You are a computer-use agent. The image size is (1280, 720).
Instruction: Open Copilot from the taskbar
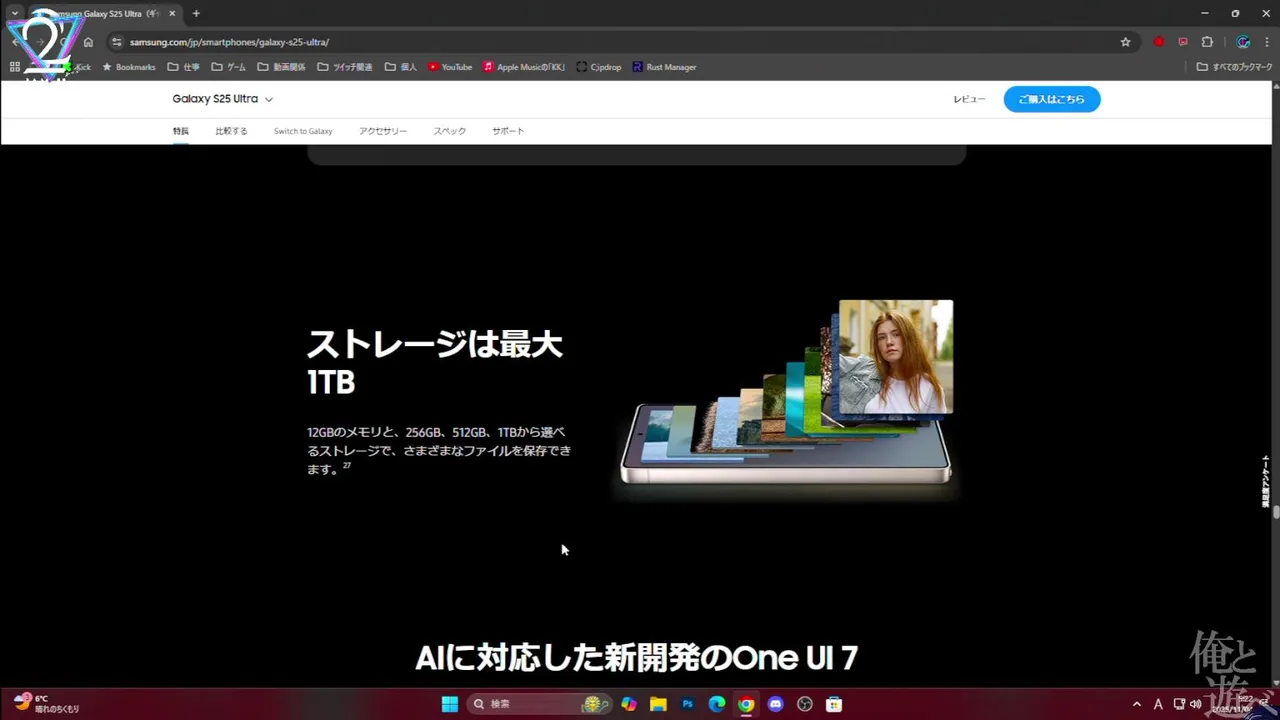point(629,704)
